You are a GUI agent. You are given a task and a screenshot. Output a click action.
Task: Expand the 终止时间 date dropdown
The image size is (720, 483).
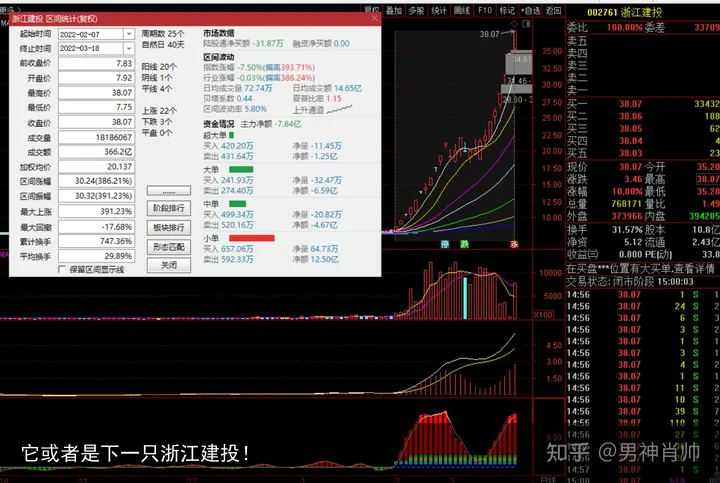coord(129,48)
